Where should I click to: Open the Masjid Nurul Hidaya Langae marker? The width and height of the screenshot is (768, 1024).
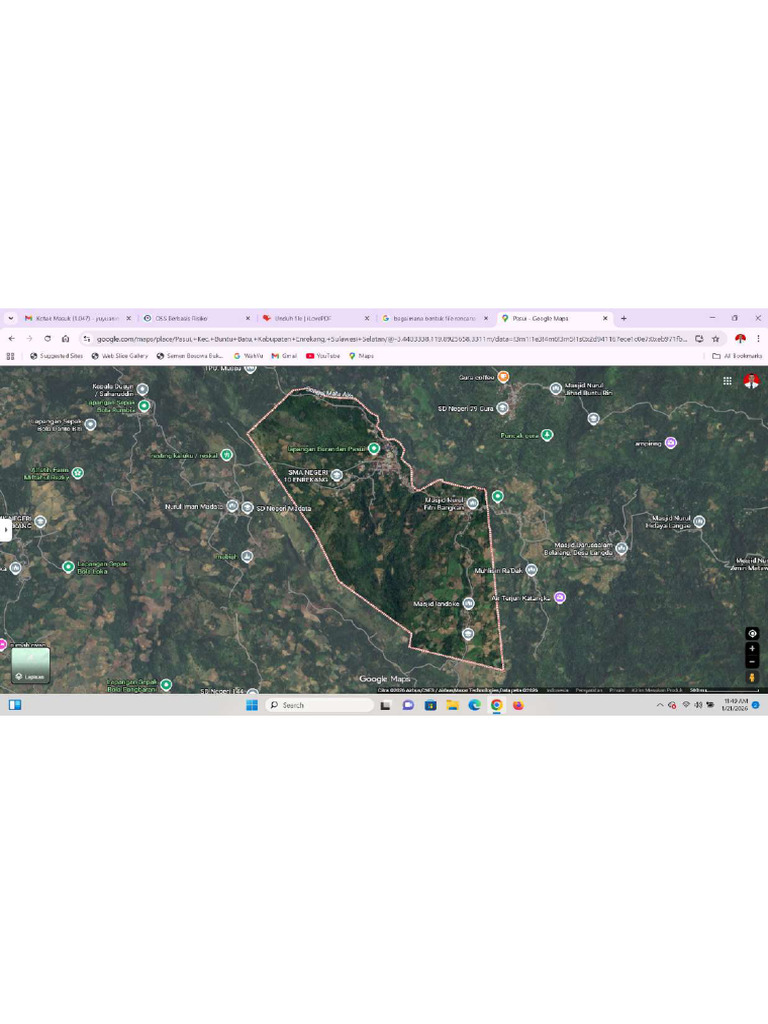(699, 521)
